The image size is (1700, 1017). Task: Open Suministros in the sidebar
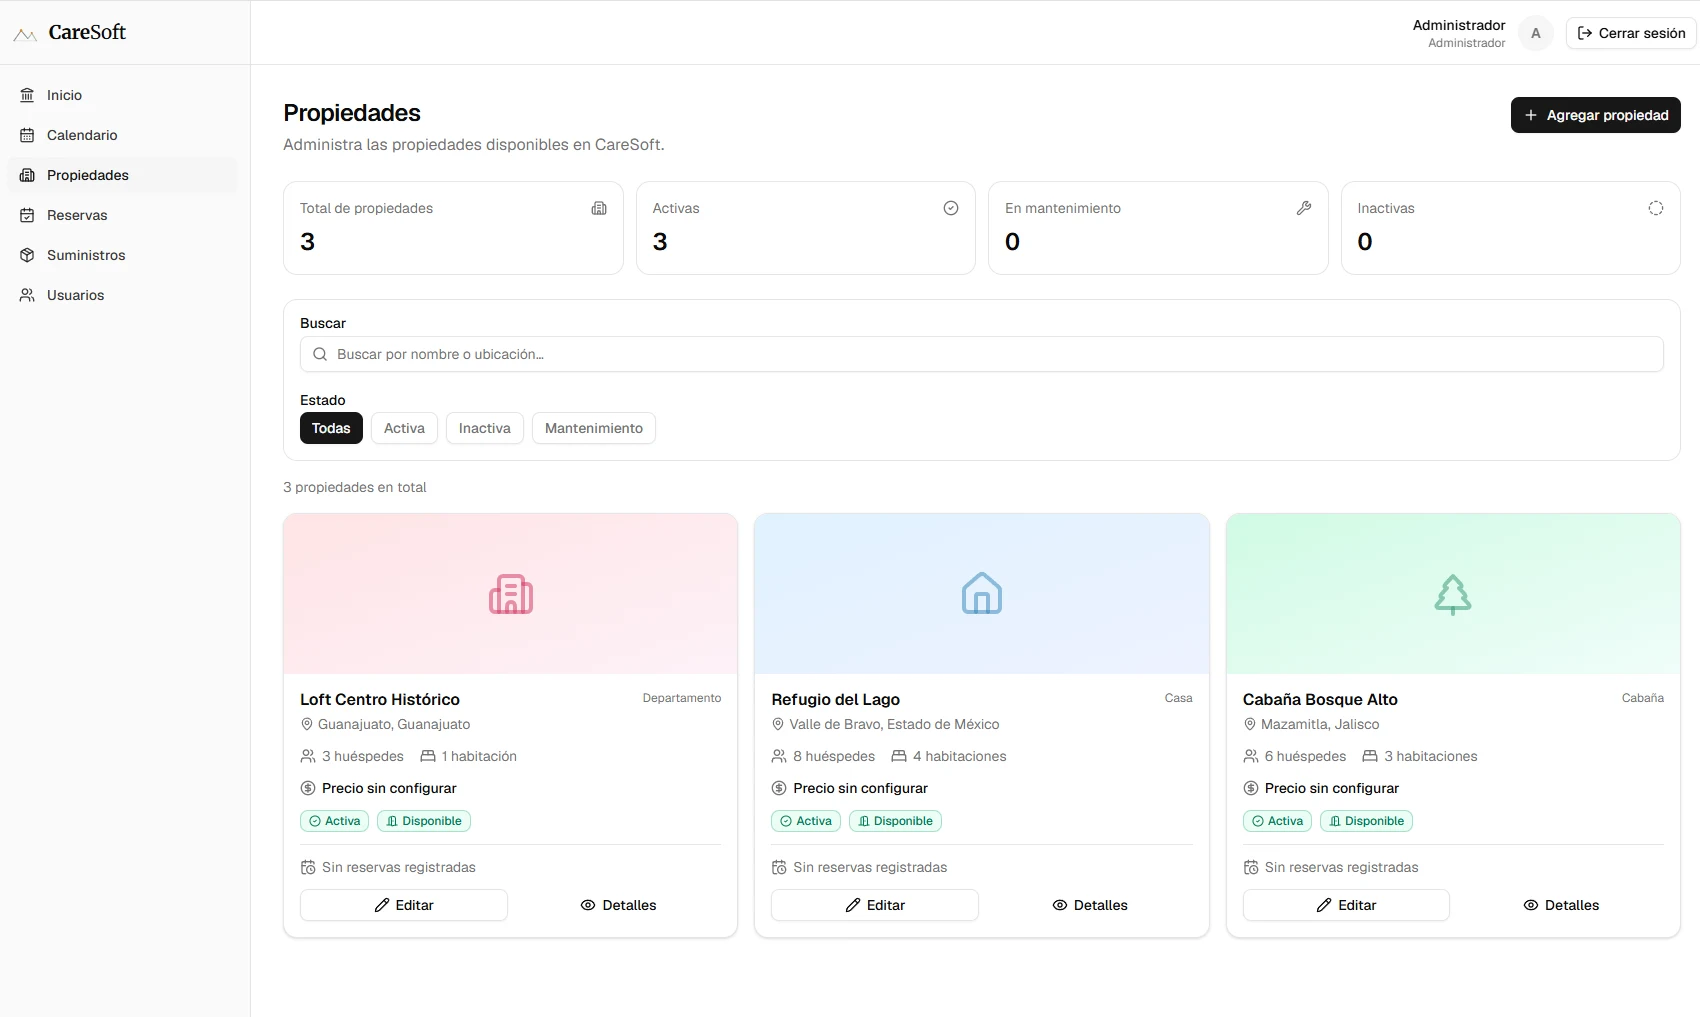[x=123, y=255]
